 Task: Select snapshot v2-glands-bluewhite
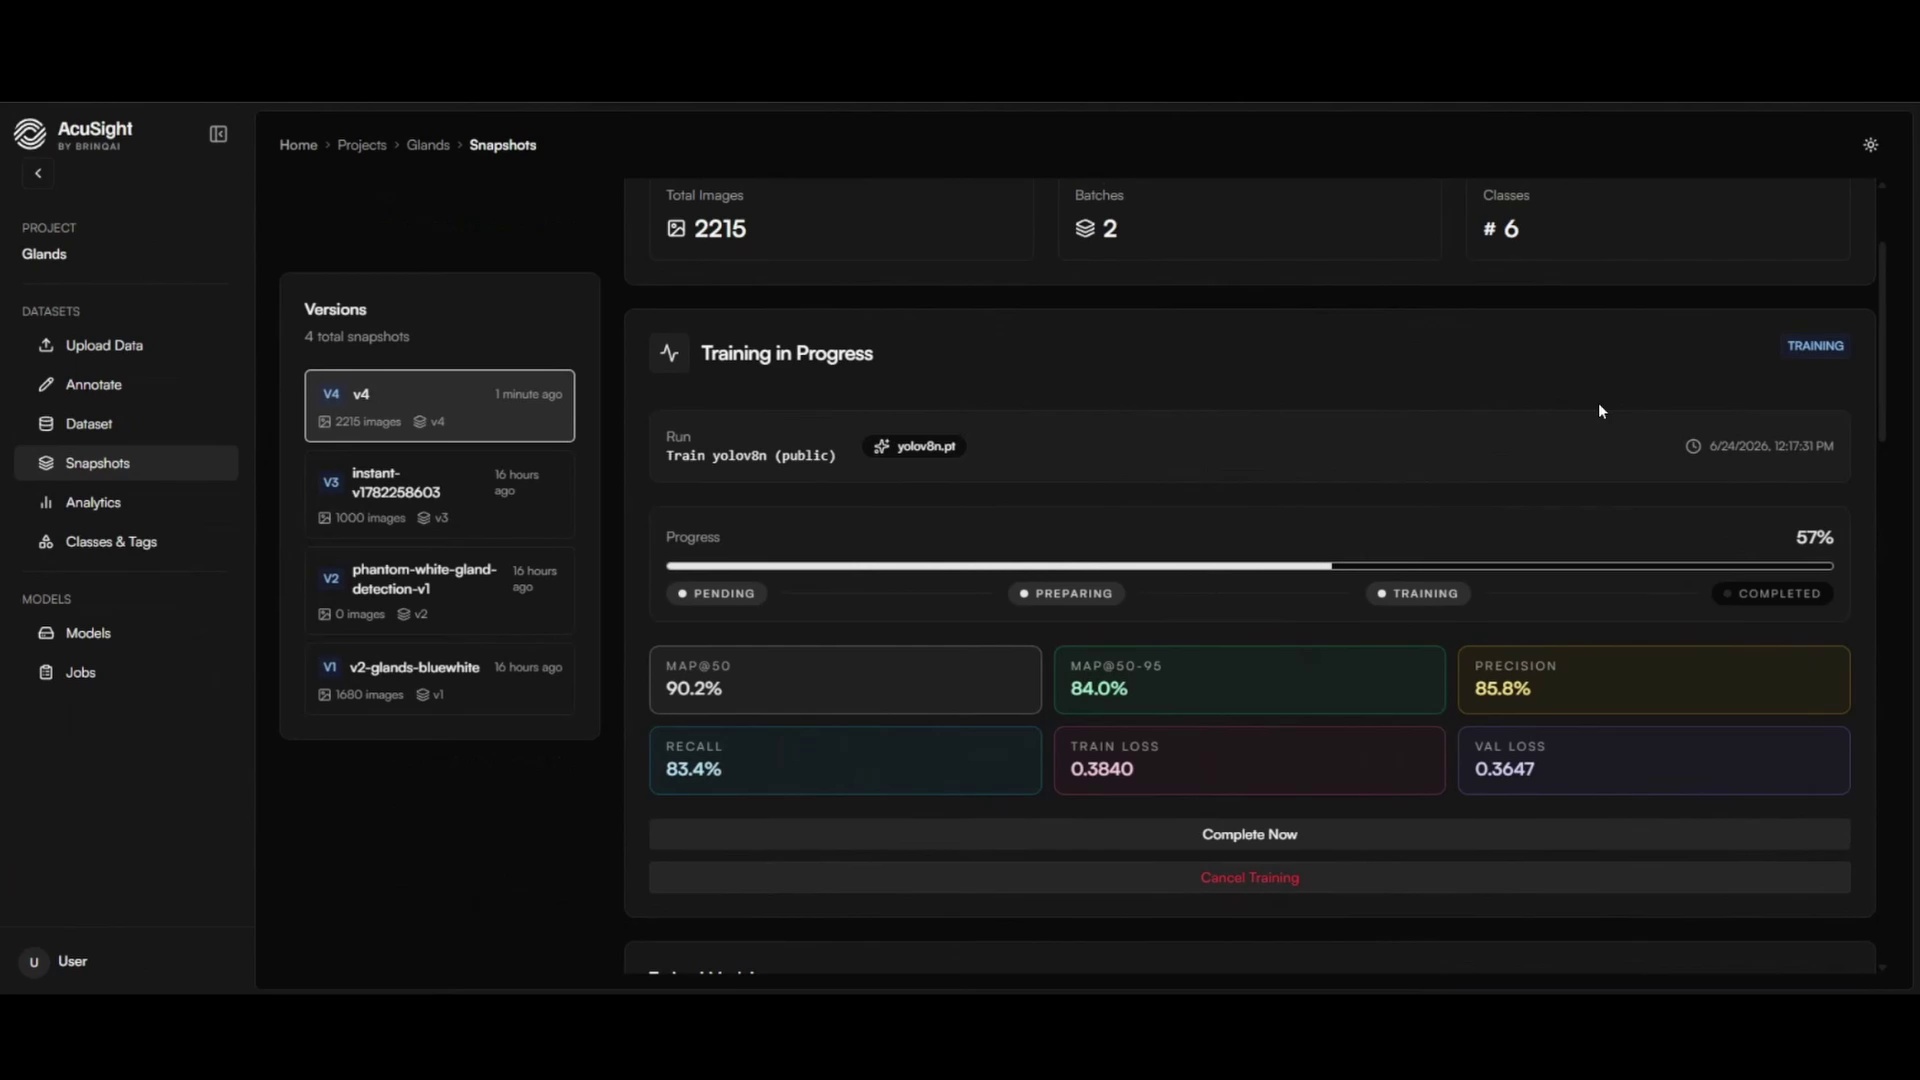click(x=440, y=680)
